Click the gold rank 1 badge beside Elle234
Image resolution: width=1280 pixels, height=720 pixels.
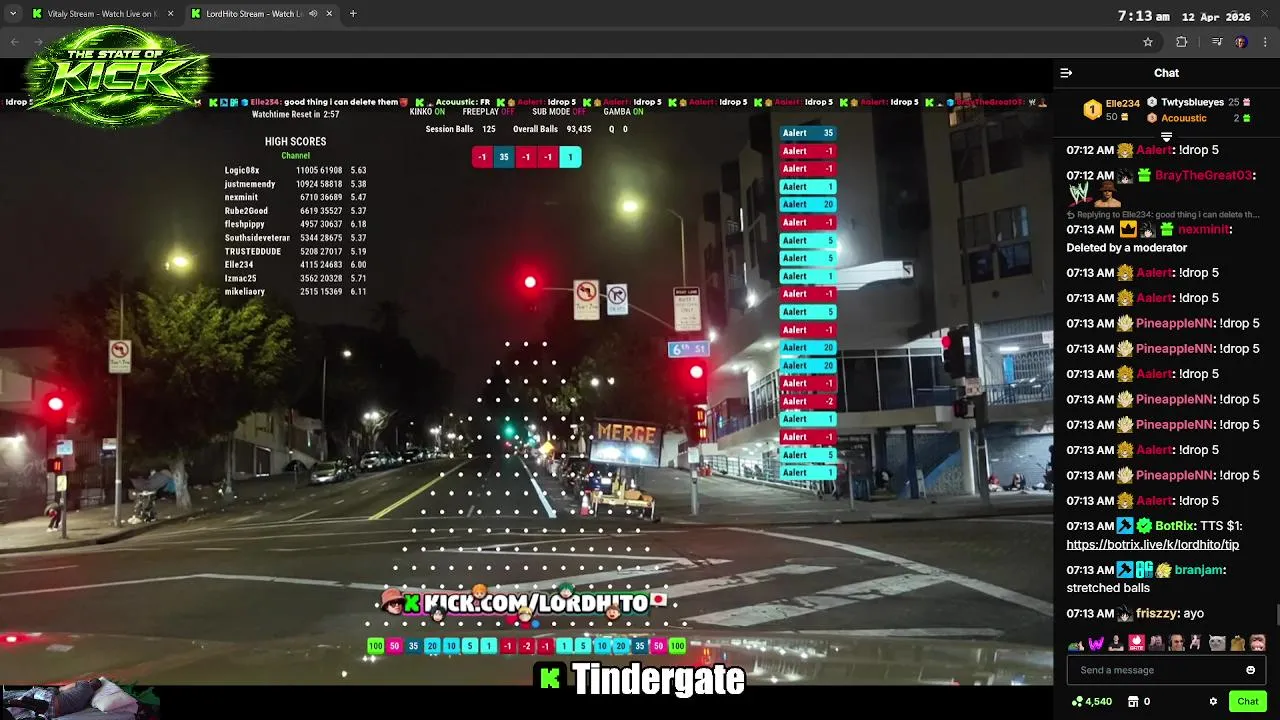click(1092, 110)
